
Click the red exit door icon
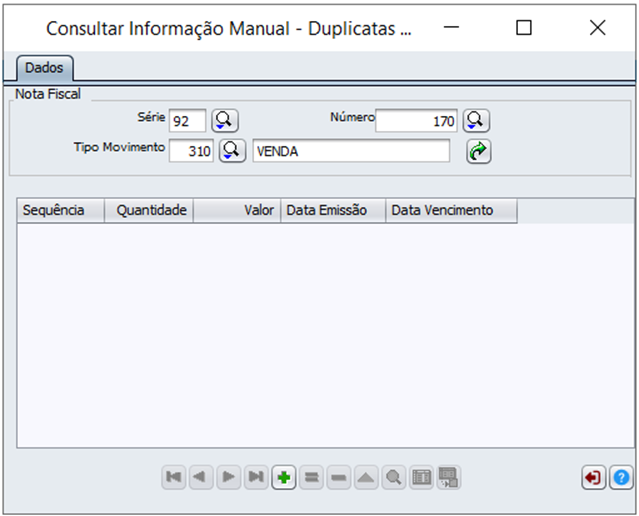point(594,478)
